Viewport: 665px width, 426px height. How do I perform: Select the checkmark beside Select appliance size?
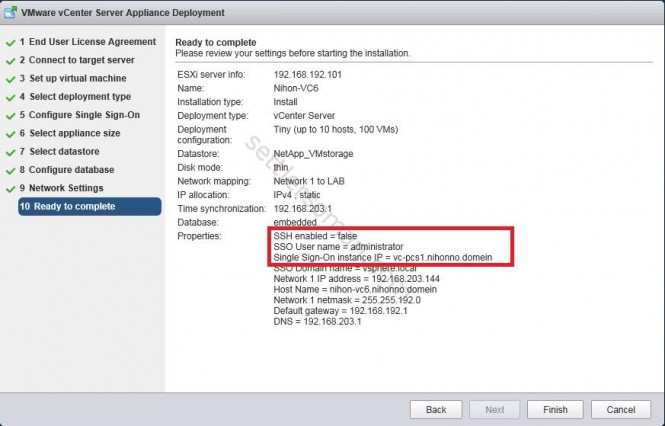point(9,133)
